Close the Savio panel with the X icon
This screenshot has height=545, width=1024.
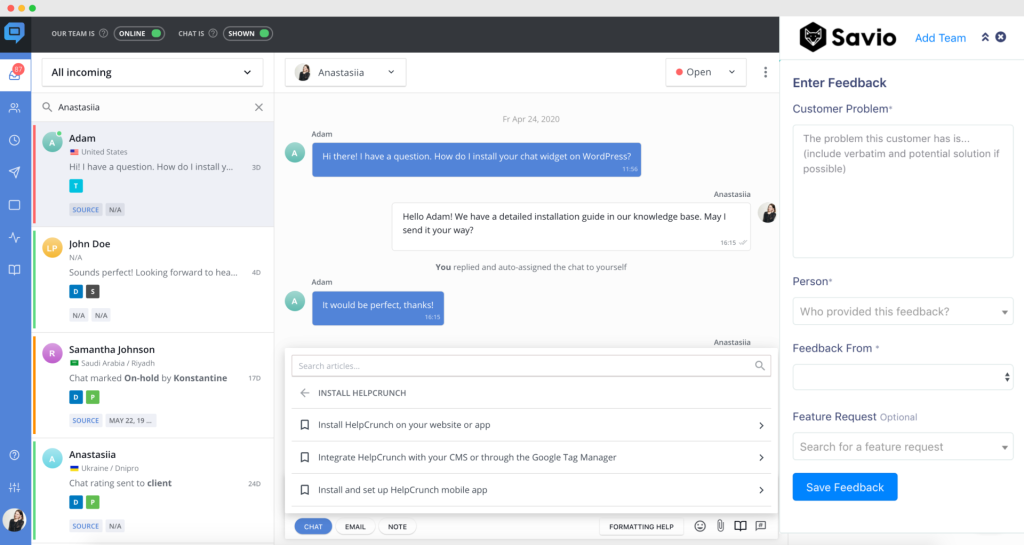point(1000,37)
